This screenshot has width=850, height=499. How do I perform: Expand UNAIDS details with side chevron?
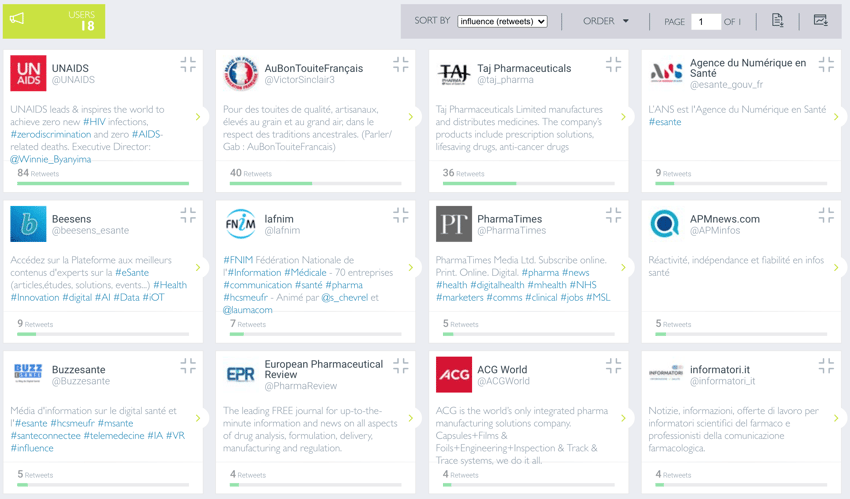coord(198,116)
